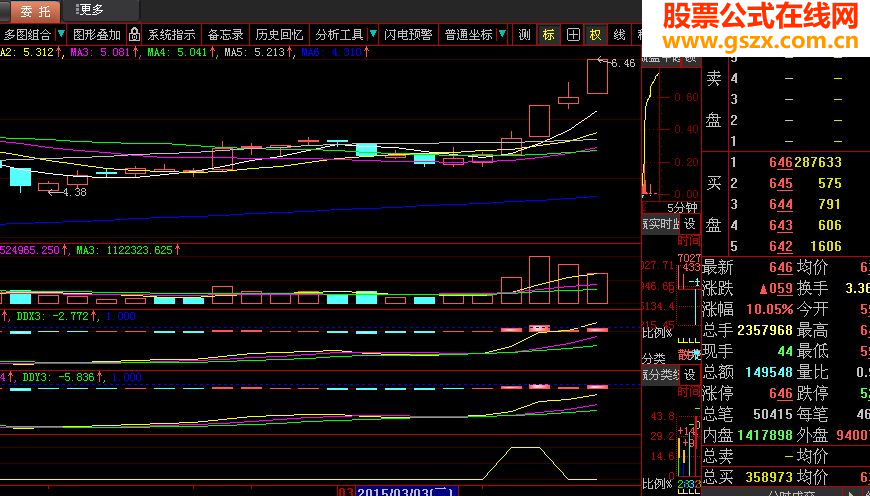Click the 现手 44 value

tap(785, 351)
